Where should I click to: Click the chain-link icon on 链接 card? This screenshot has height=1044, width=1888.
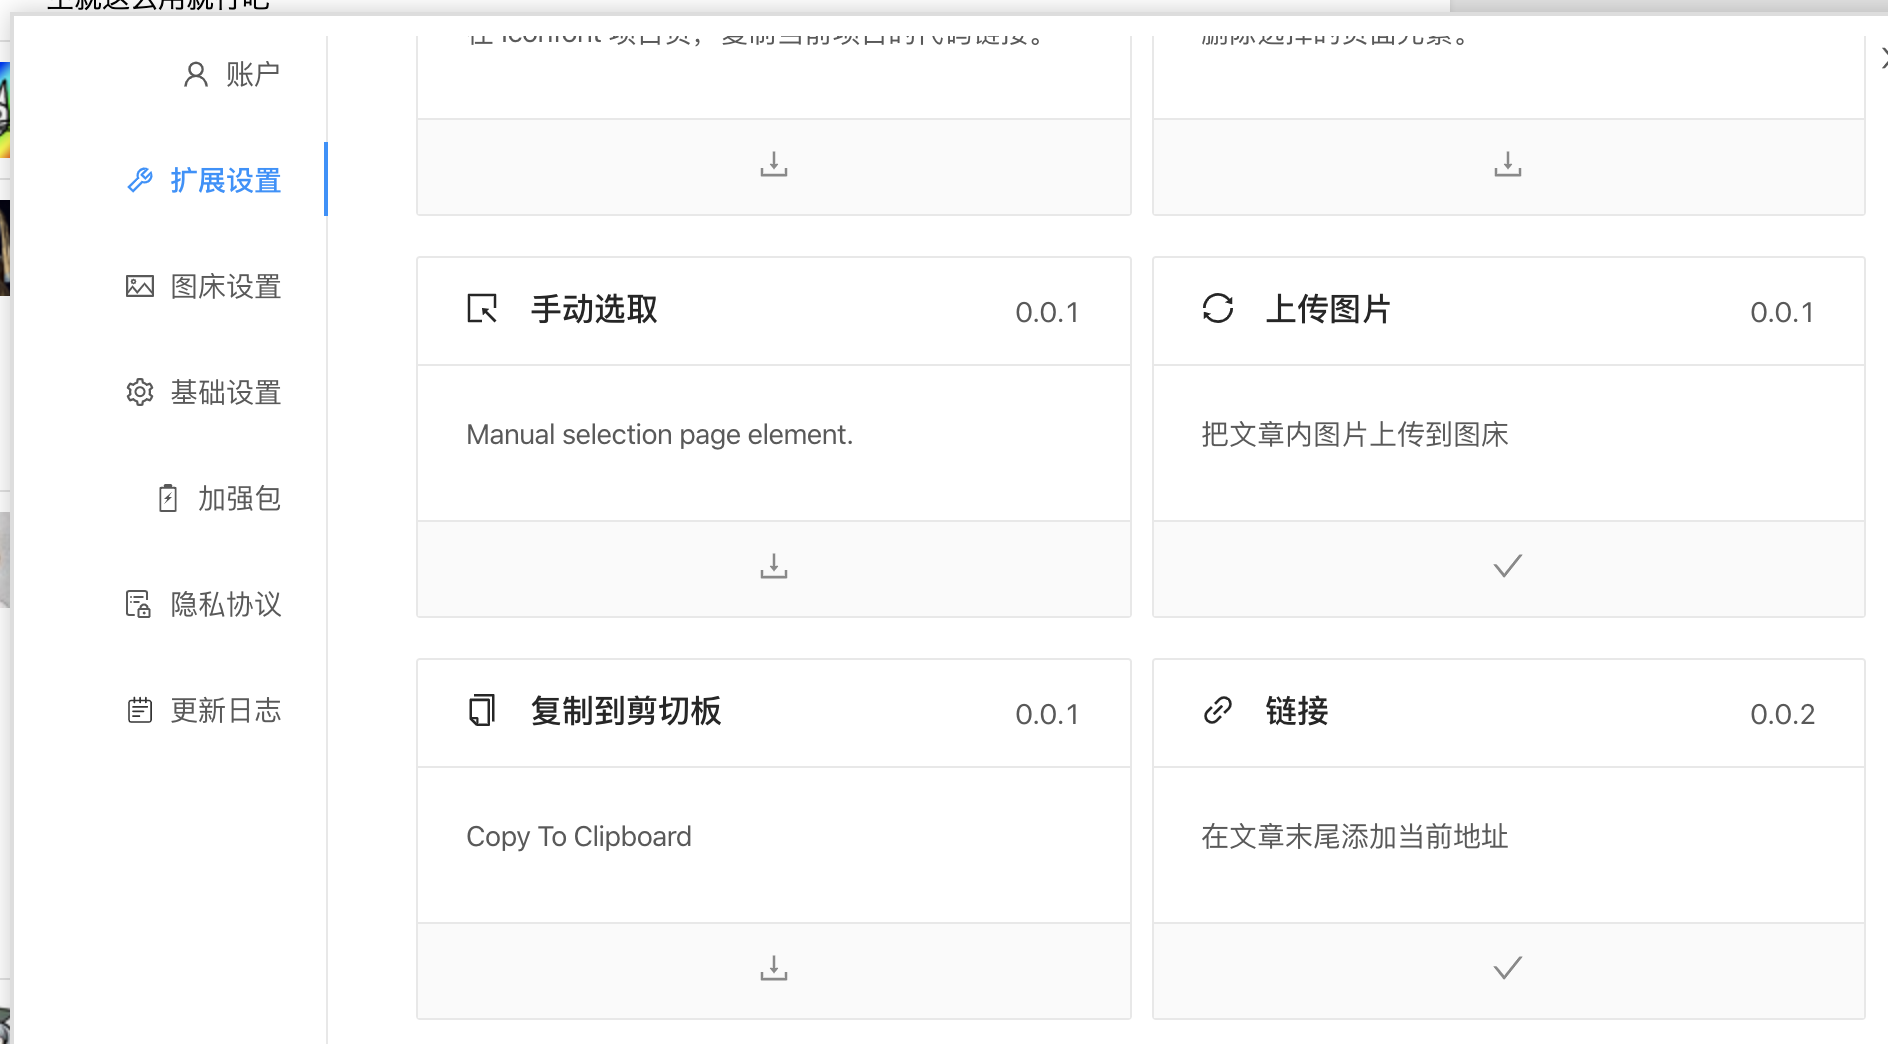1217,711
